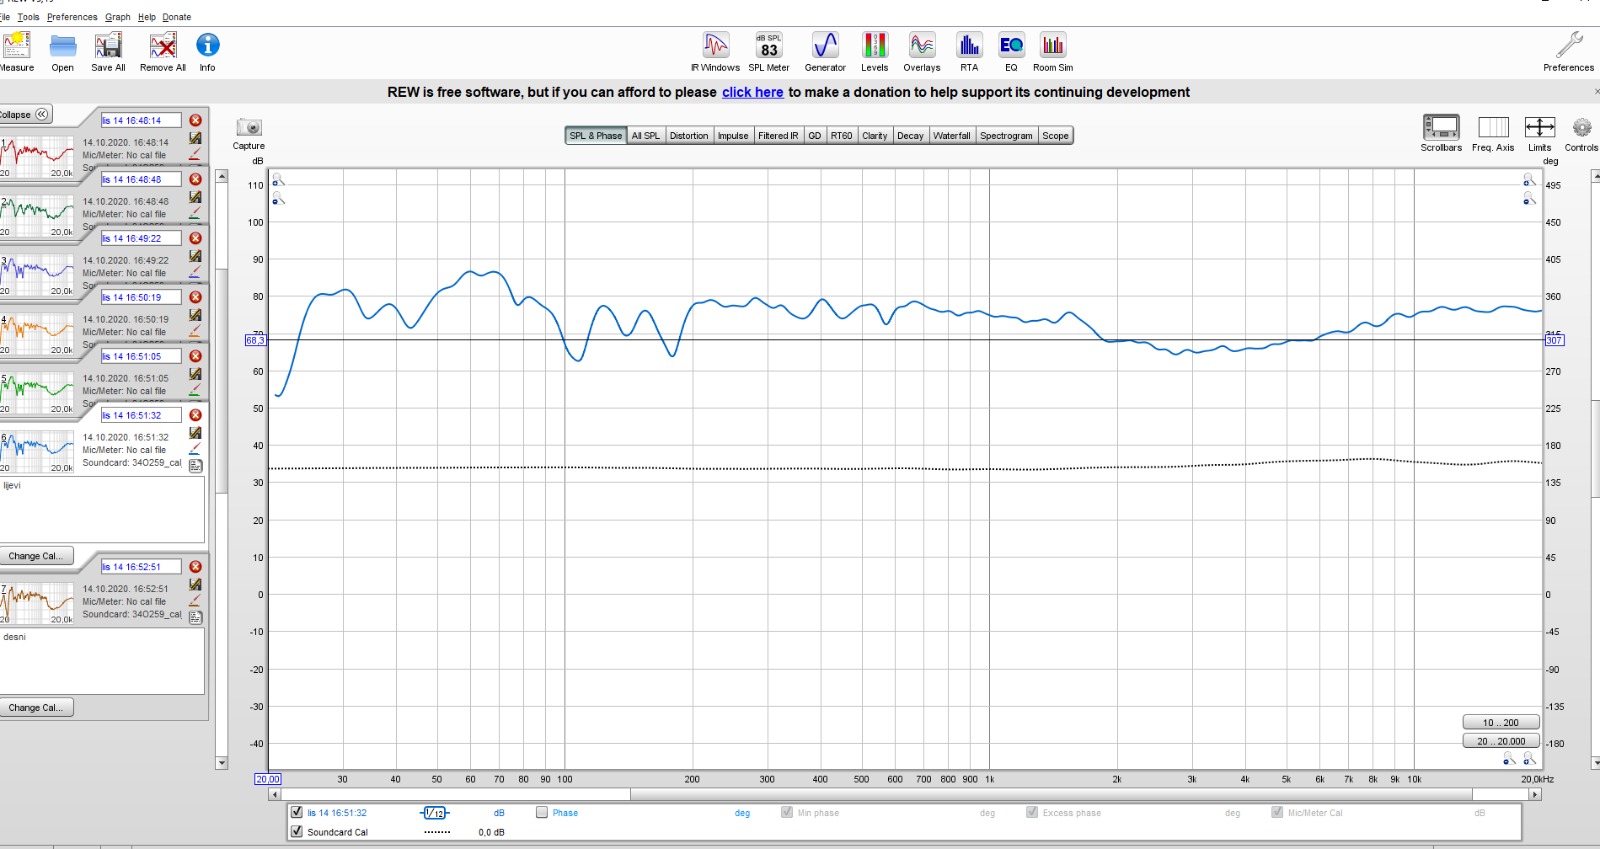Open the Donate menu
The image size is (1600, 849).
177,17
